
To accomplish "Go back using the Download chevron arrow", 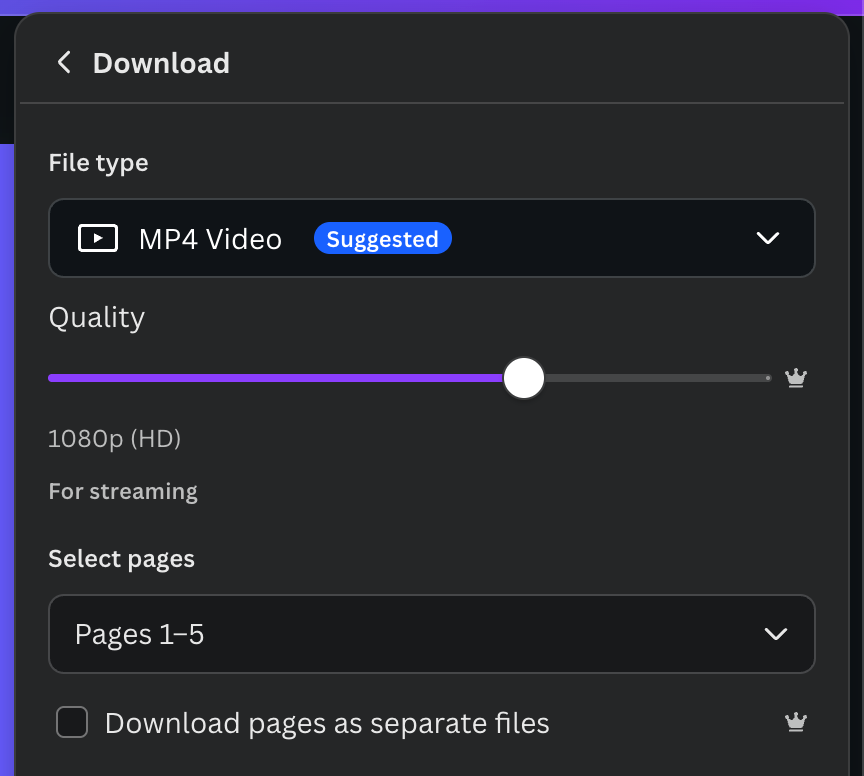I will 64,63.
